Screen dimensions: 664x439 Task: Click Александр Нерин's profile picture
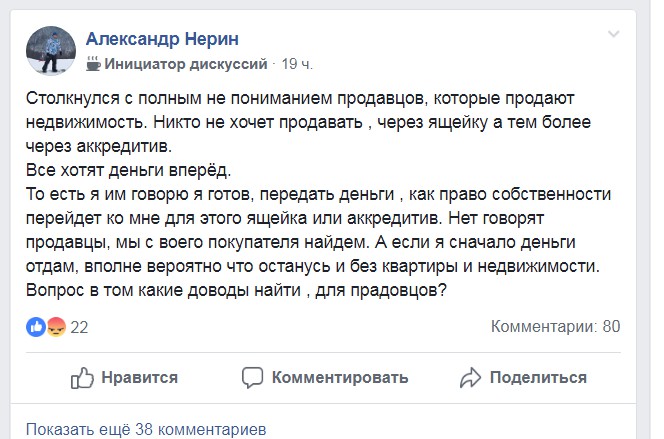point(46,50)
